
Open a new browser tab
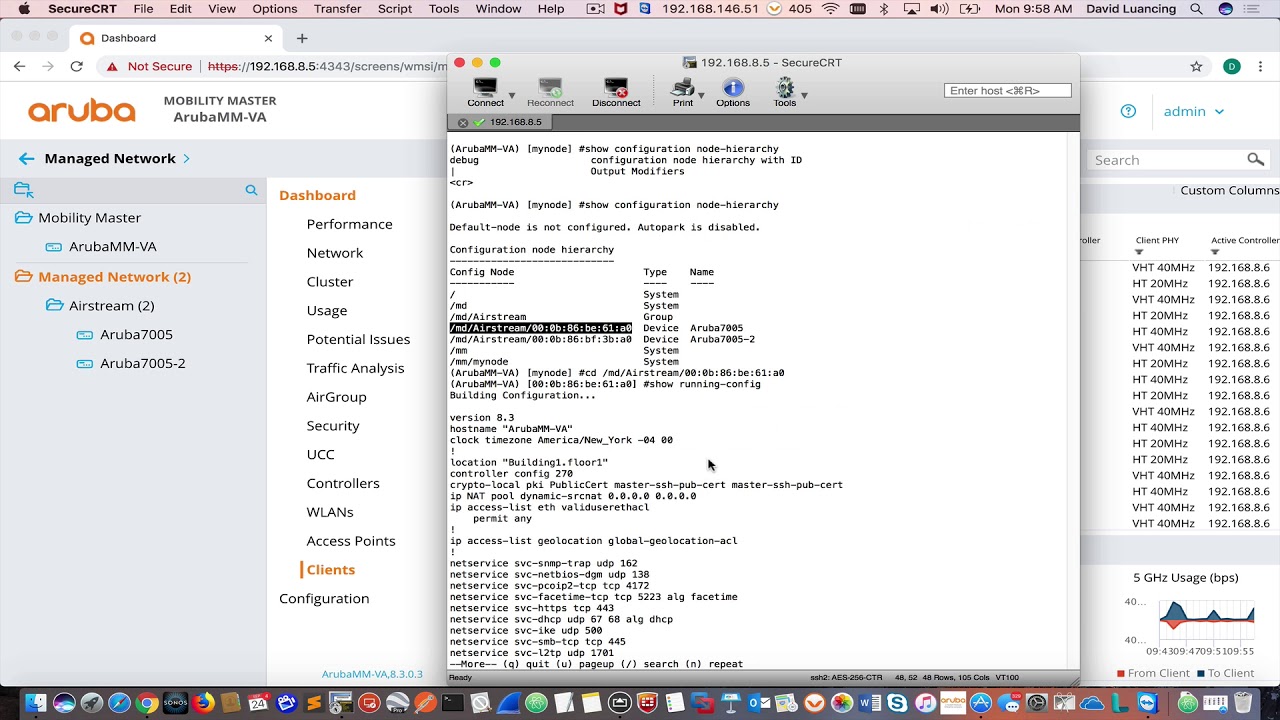click(302, 38)
